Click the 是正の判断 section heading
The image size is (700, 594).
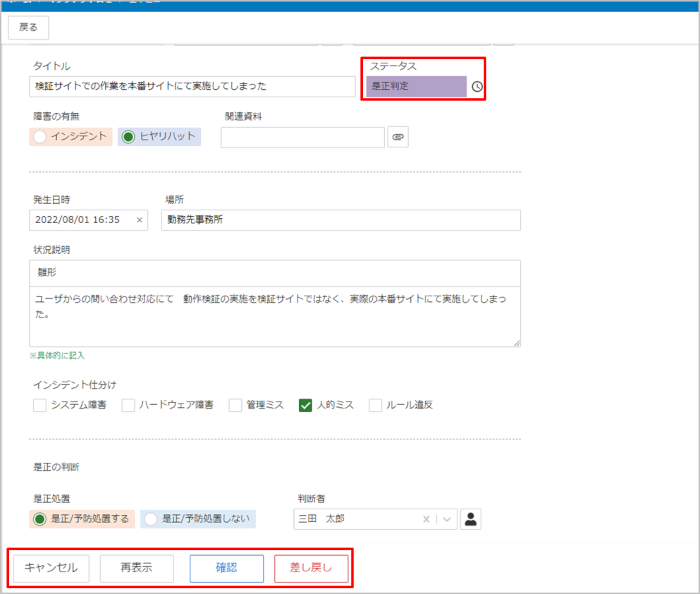coord(56,467)
